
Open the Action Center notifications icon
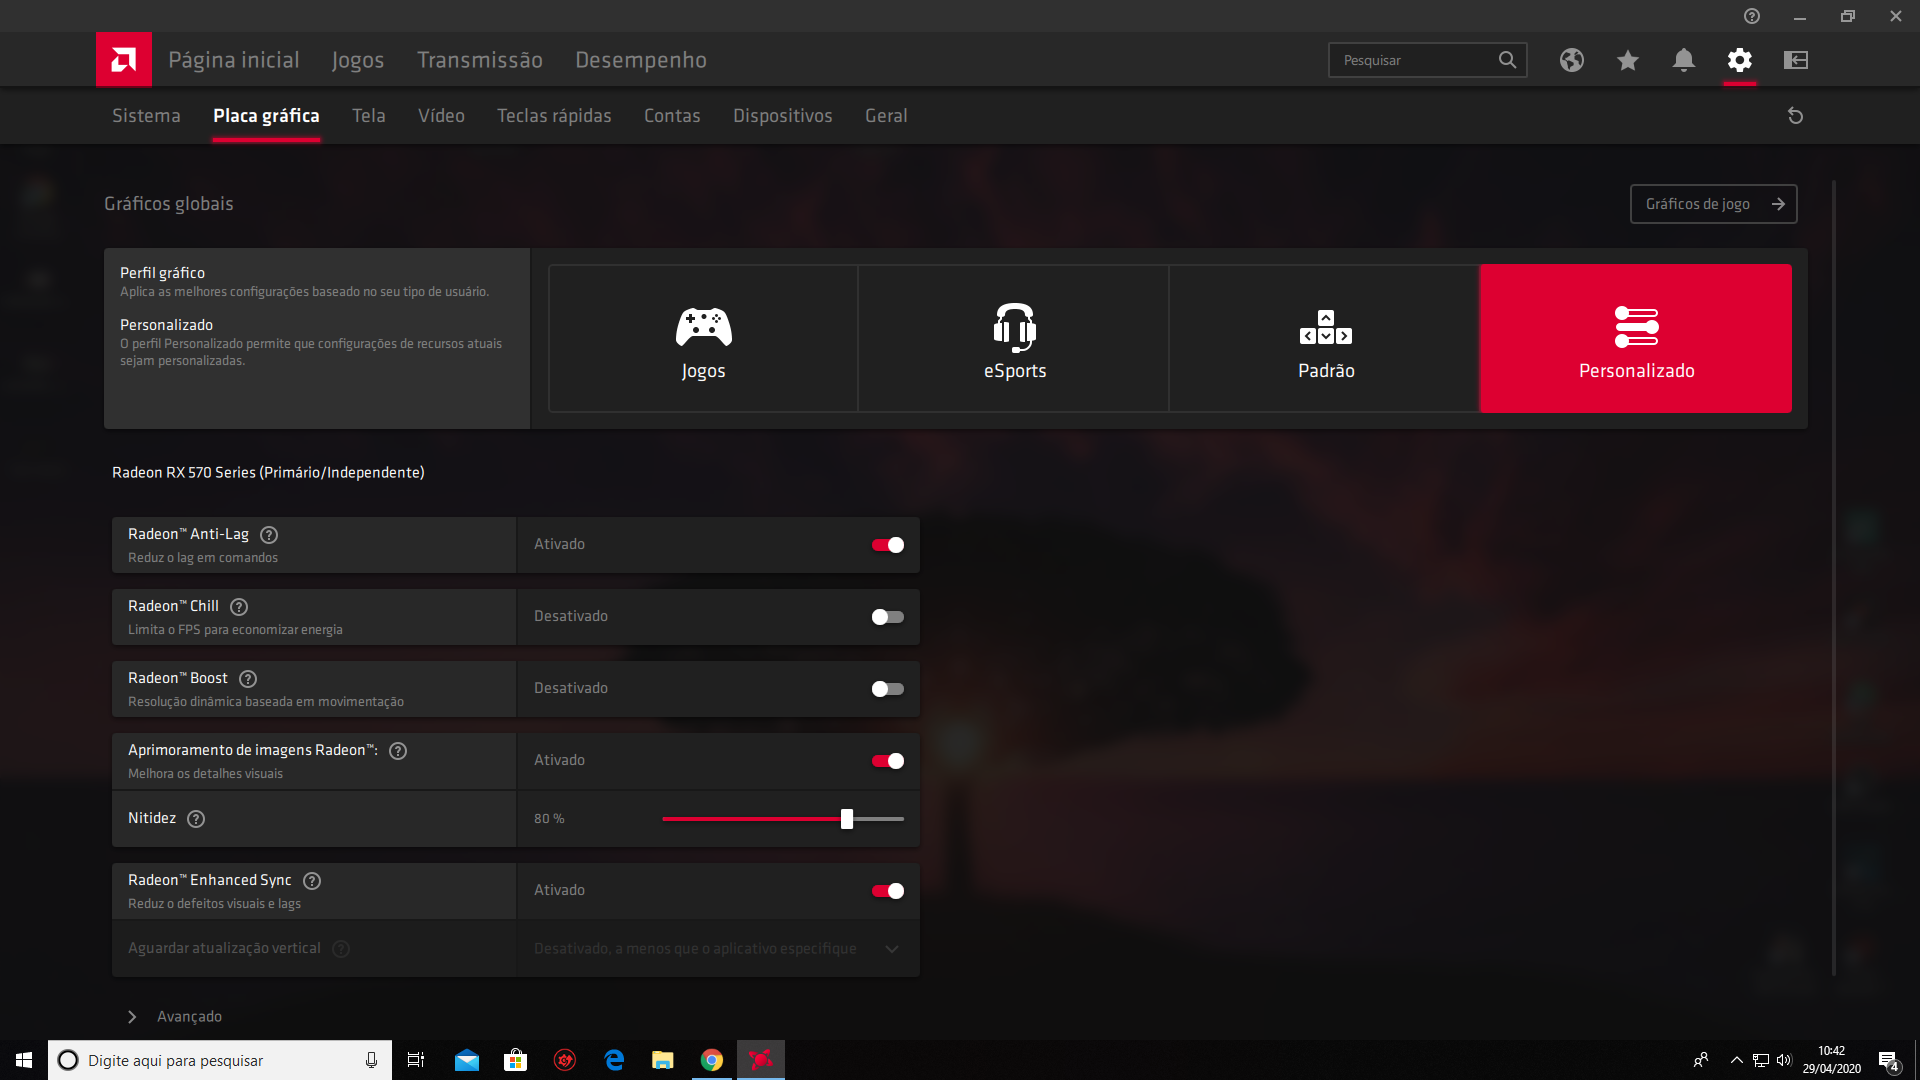pyautogui.click(x=1888, y=1060)
